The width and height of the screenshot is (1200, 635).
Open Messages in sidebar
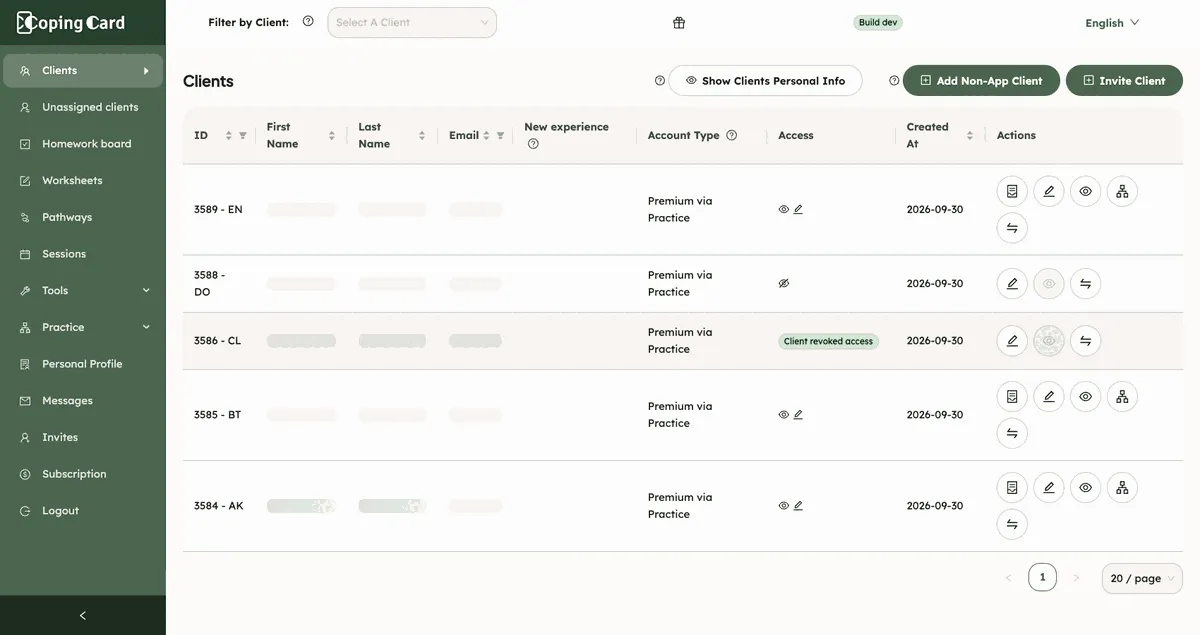point(83,401)
